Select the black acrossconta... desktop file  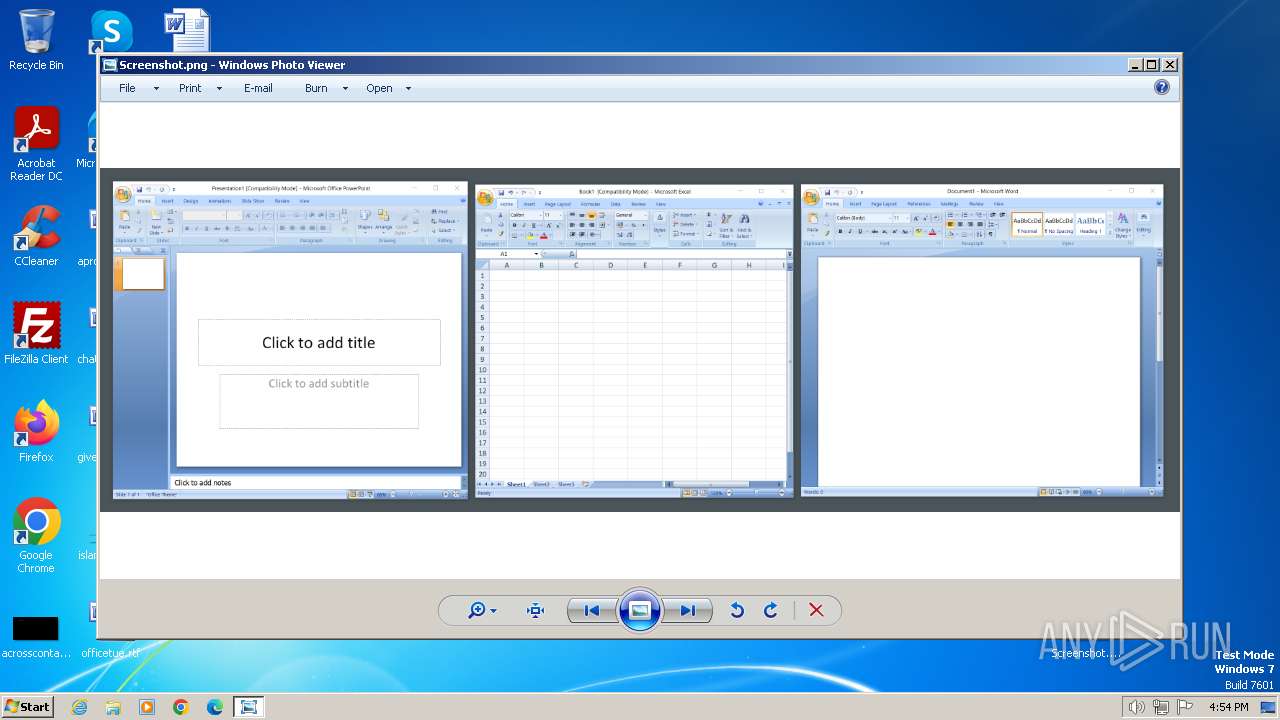tap(36, 638)
